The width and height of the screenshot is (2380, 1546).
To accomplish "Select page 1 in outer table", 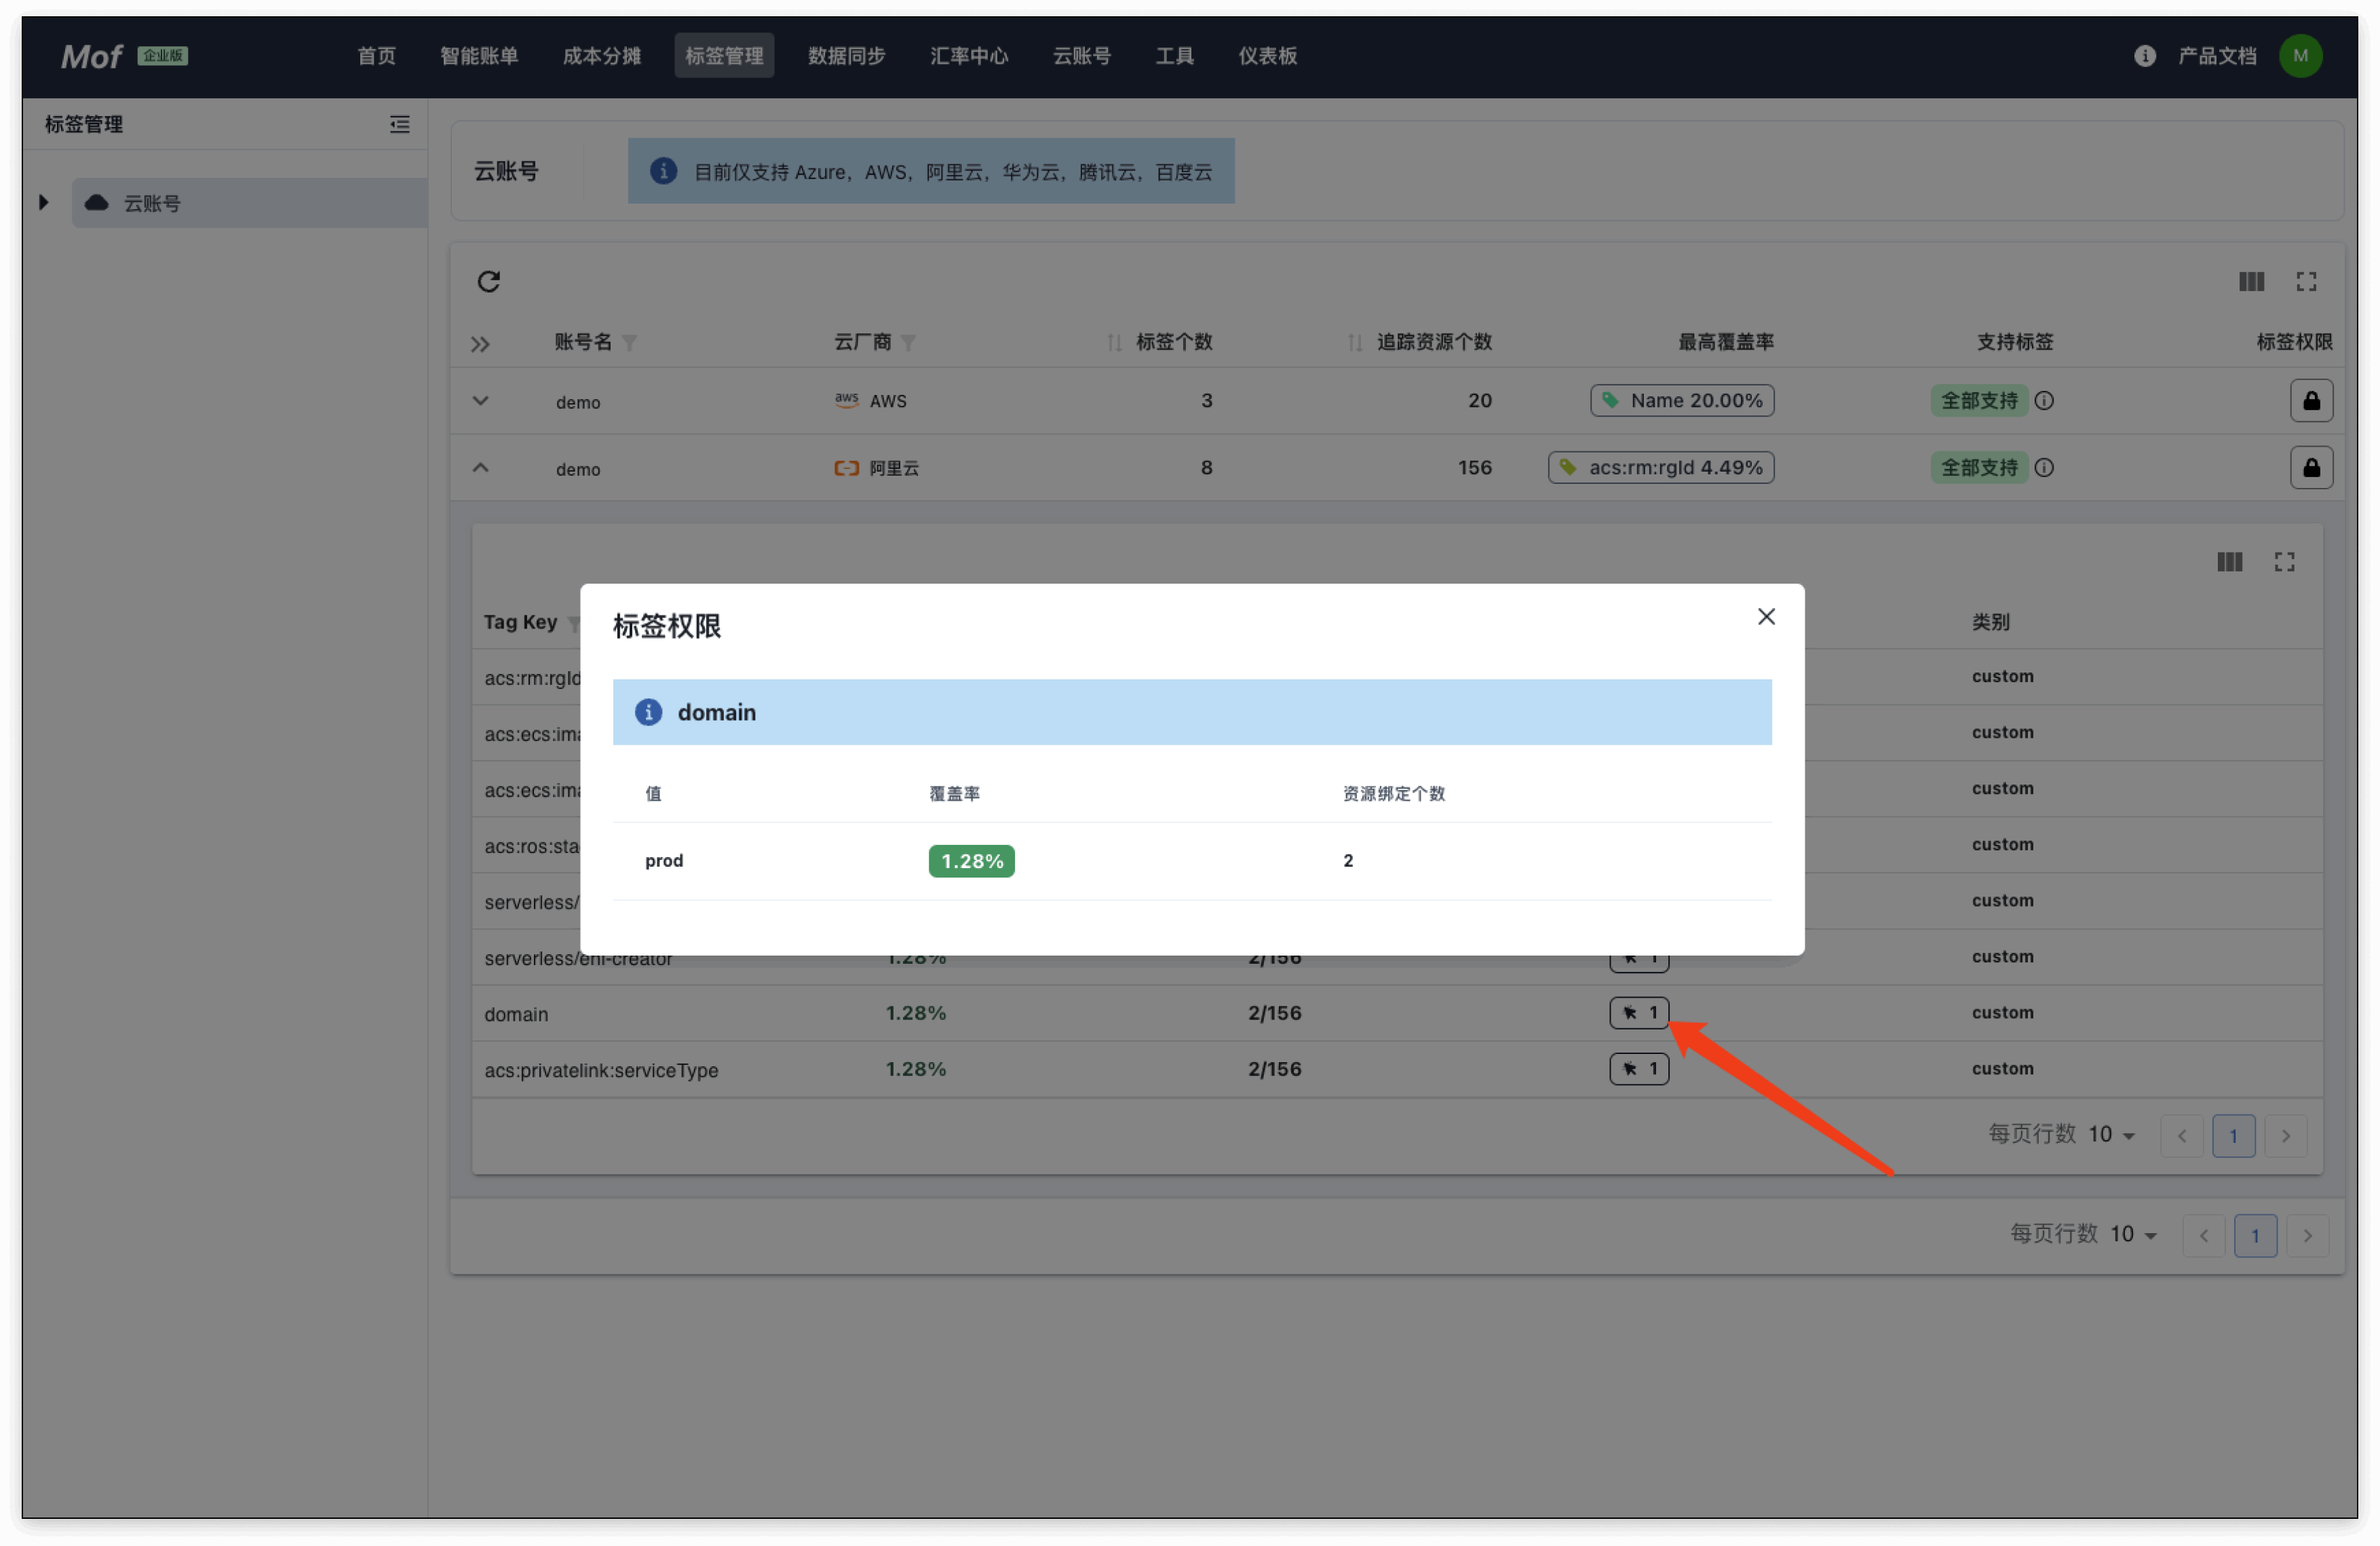I will click(2255, 1236).
